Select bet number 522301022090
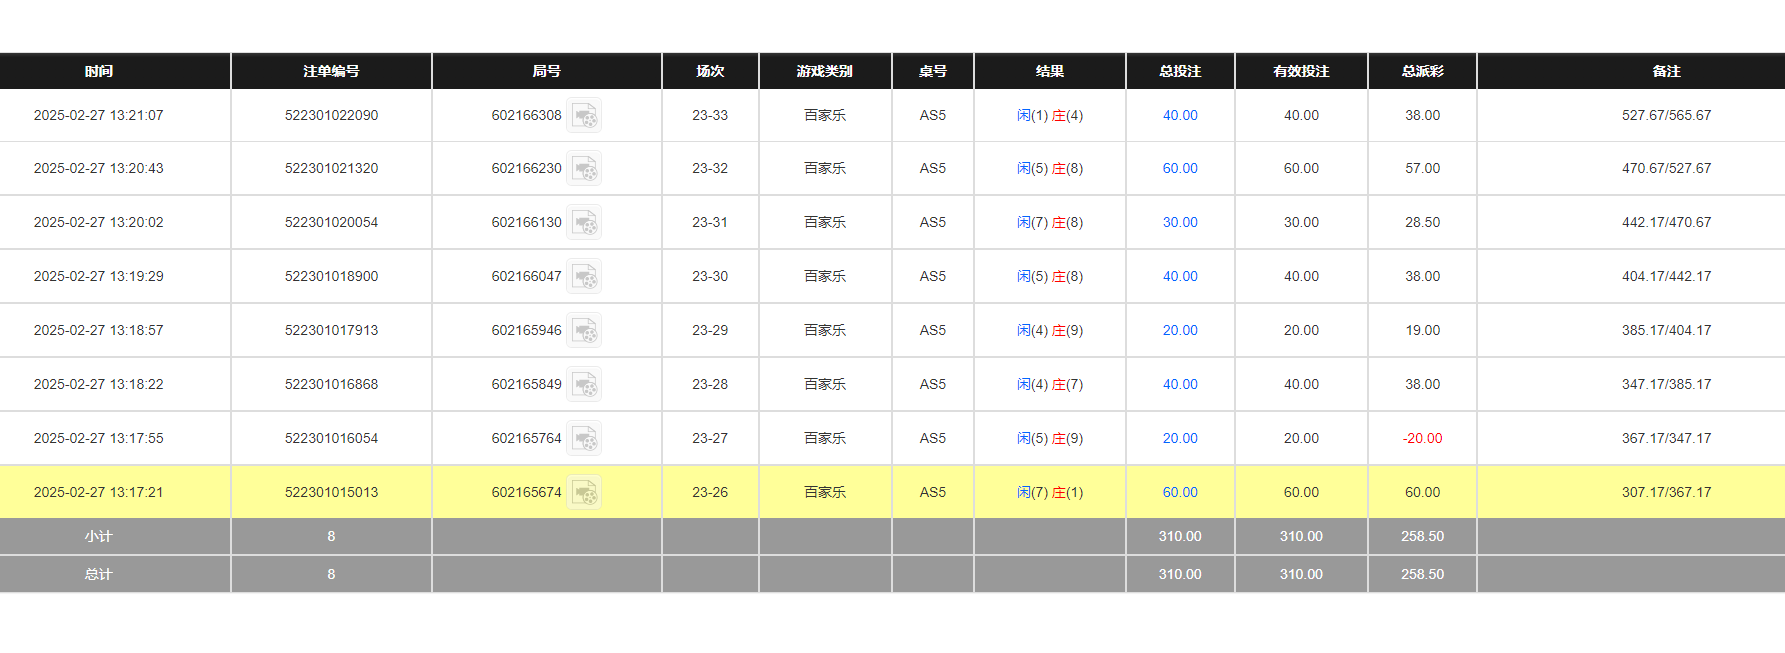The image size is (1785, 653). click(x=331, y=116)
